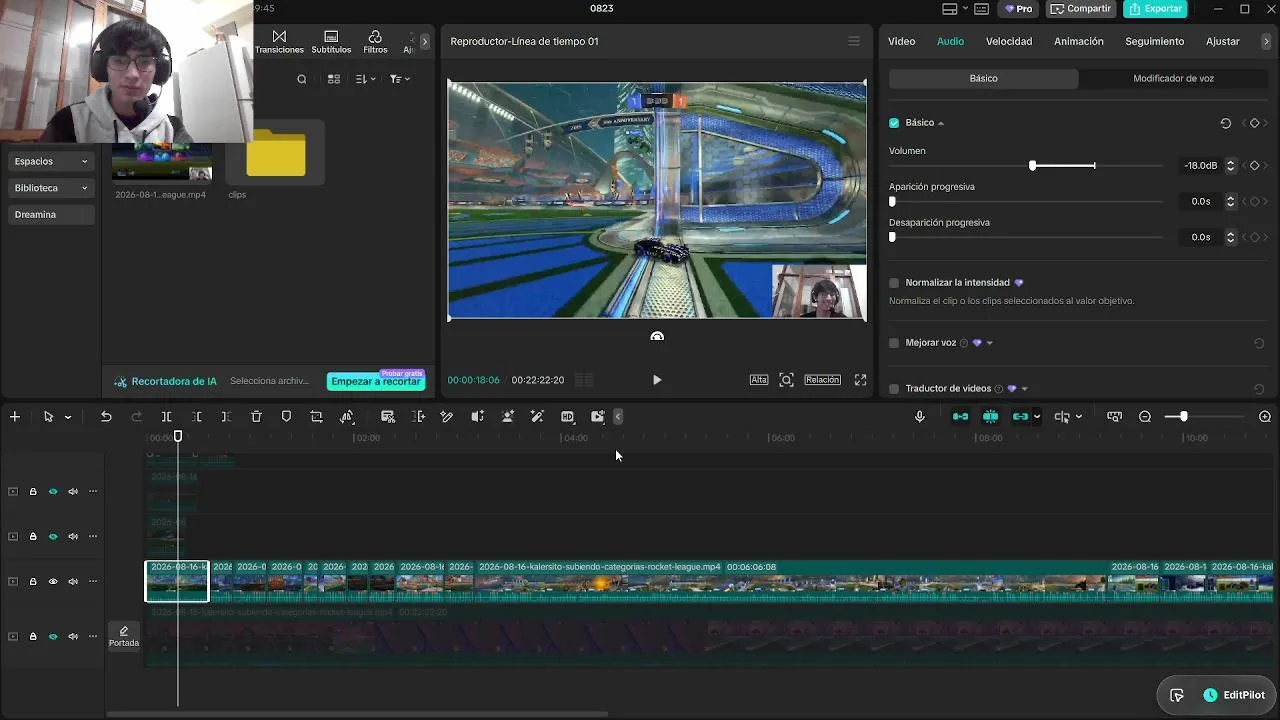Open the Subtítulos panel
1280x720 pixels.
click(x=331, y=42)
